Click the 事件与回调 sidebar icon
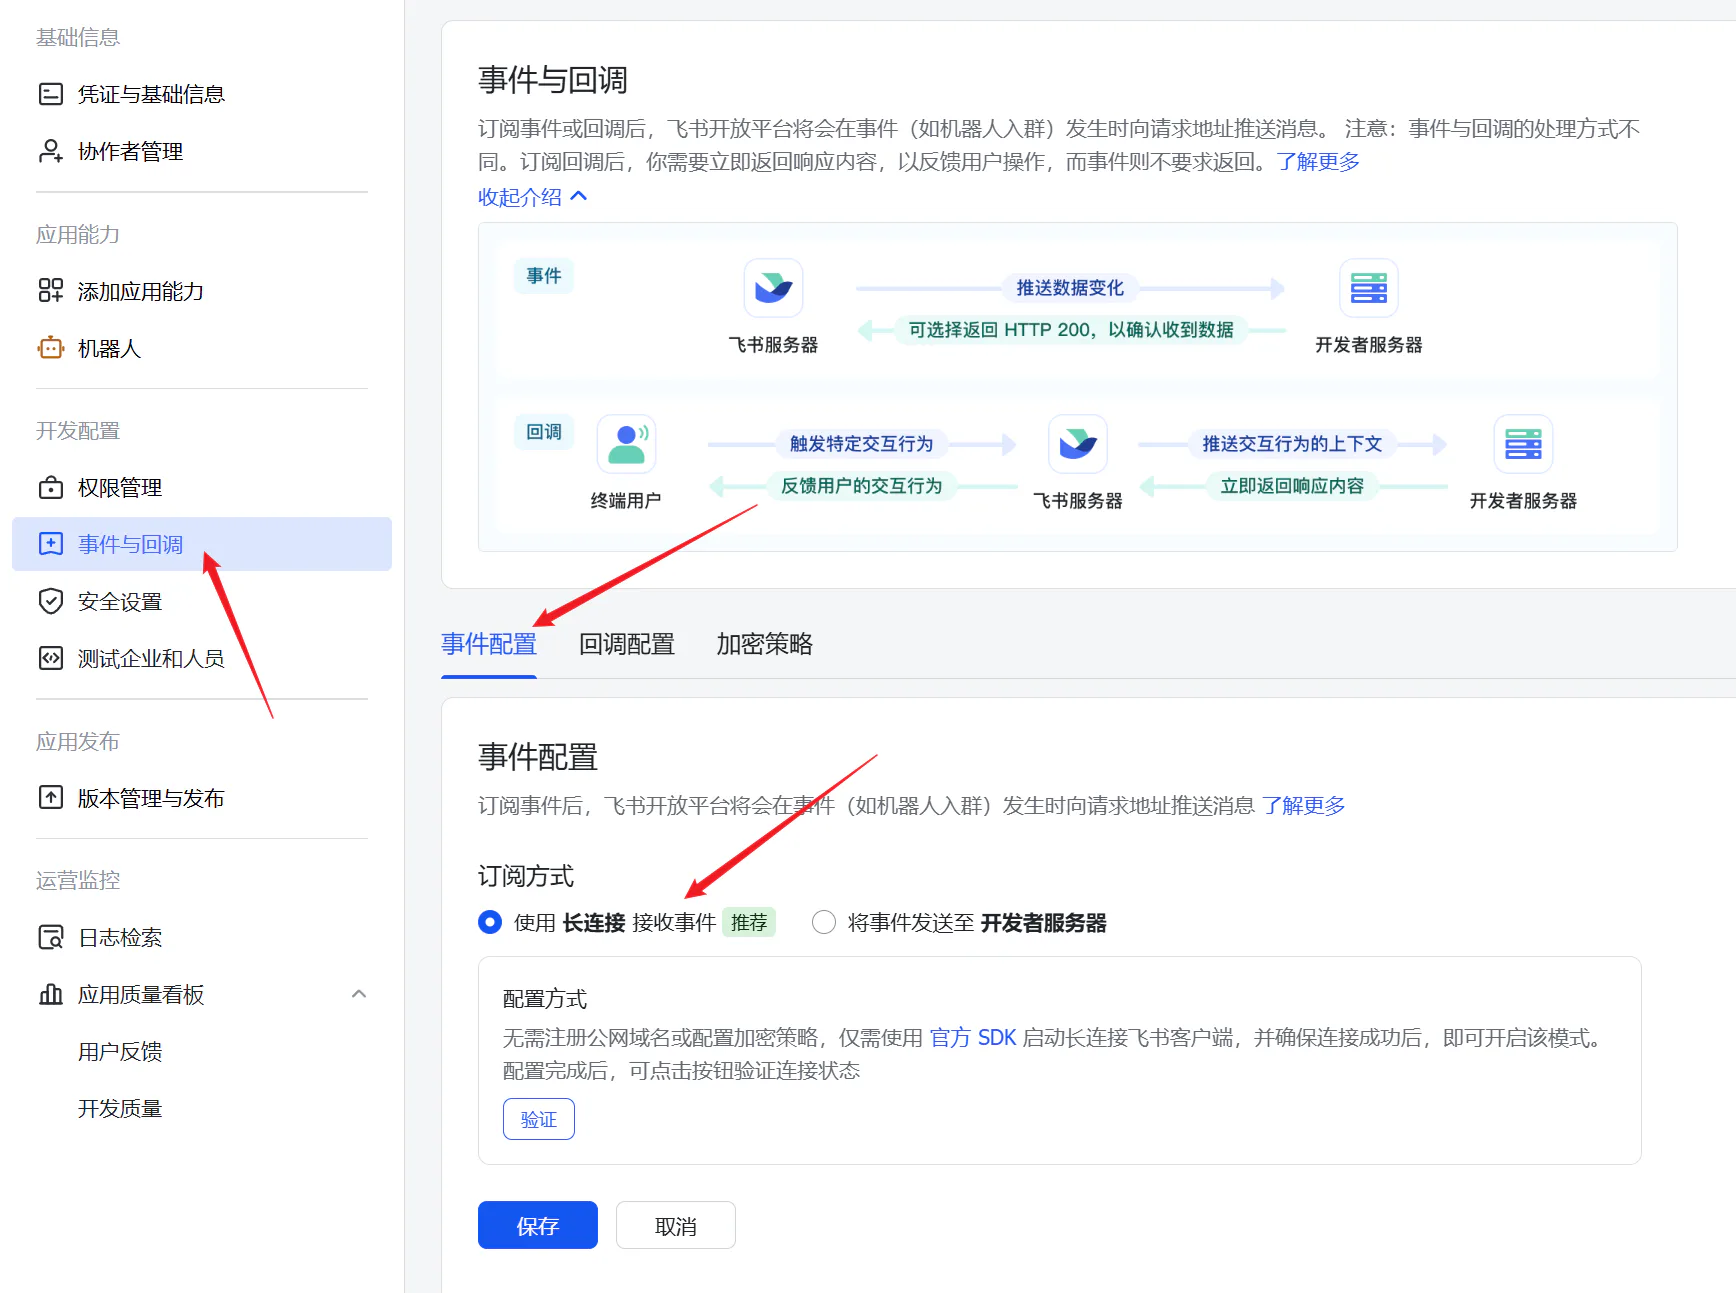1736x1293 pixels. (50, 544)
